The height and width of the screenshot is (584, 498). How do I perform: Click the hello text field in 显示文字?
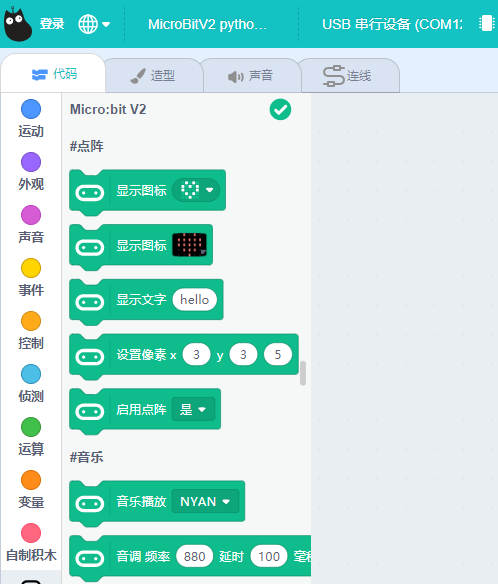pyautogui.click(x=194, y=299)
